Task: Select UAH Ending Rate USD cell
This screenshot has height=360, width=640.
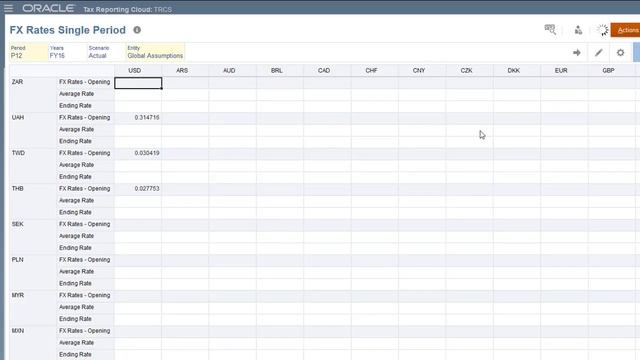Action: [x=138, y=141]
